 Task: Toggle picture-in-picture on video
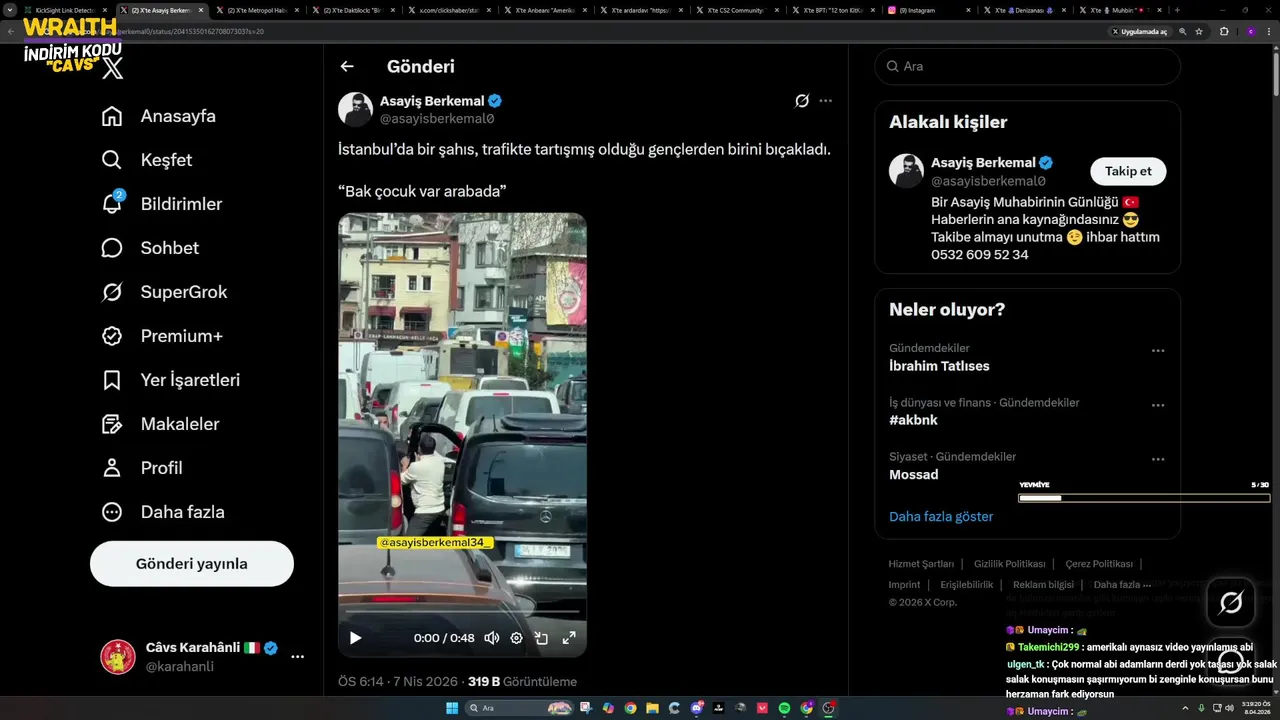coord(541,637)
